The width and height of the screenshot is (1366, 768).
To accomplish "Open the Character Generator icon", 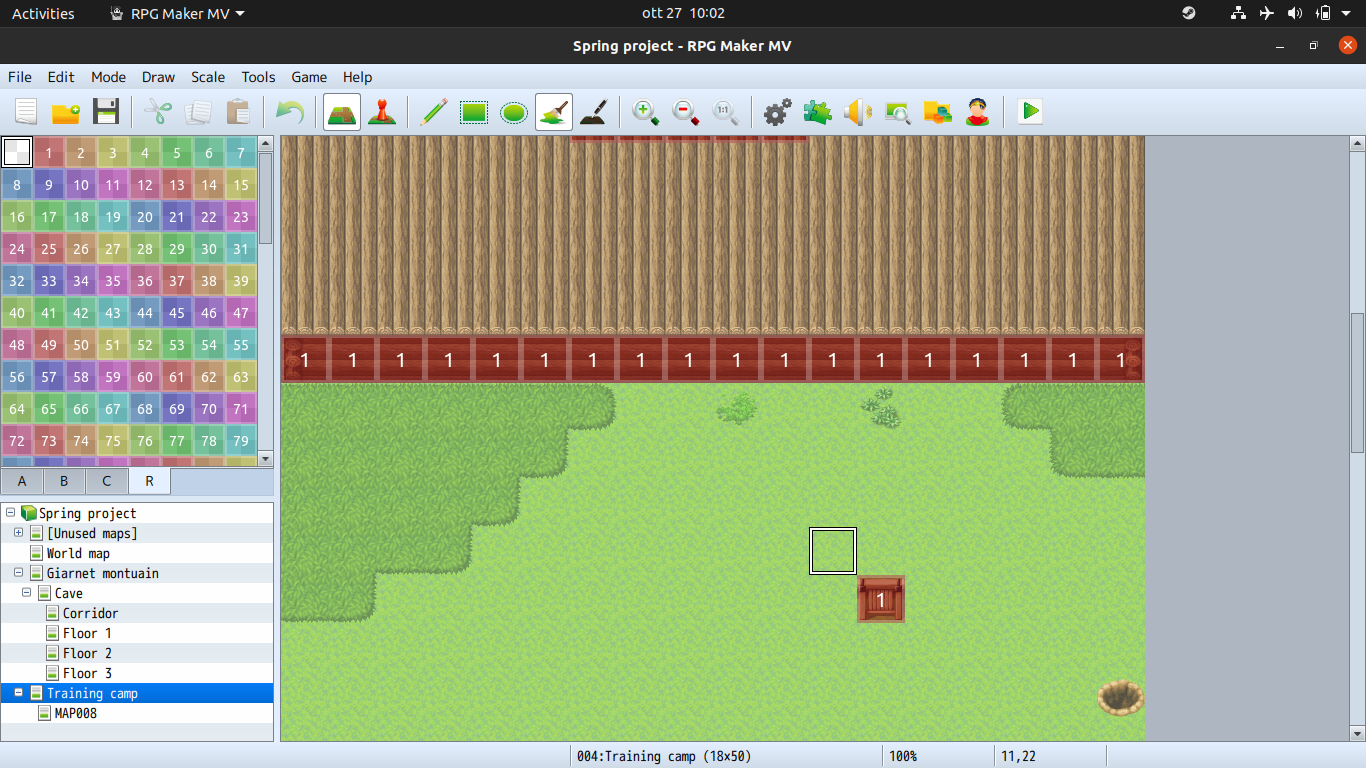I will [978, 112].
